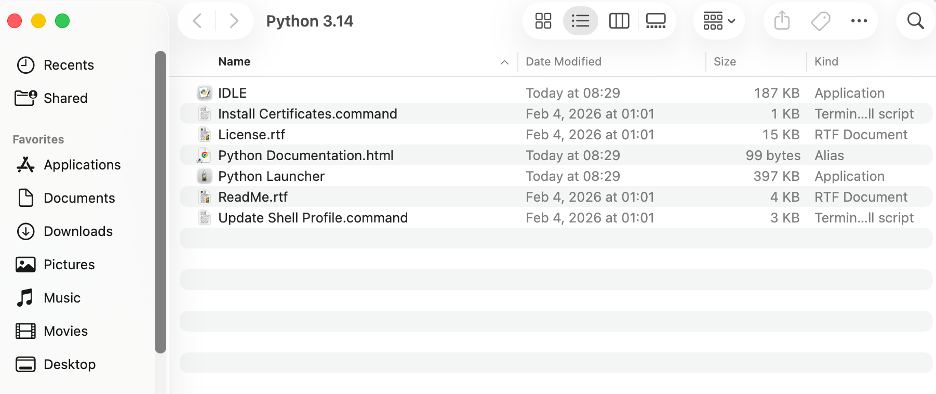Click the Downloads arrow icon

tap(25, 232)
